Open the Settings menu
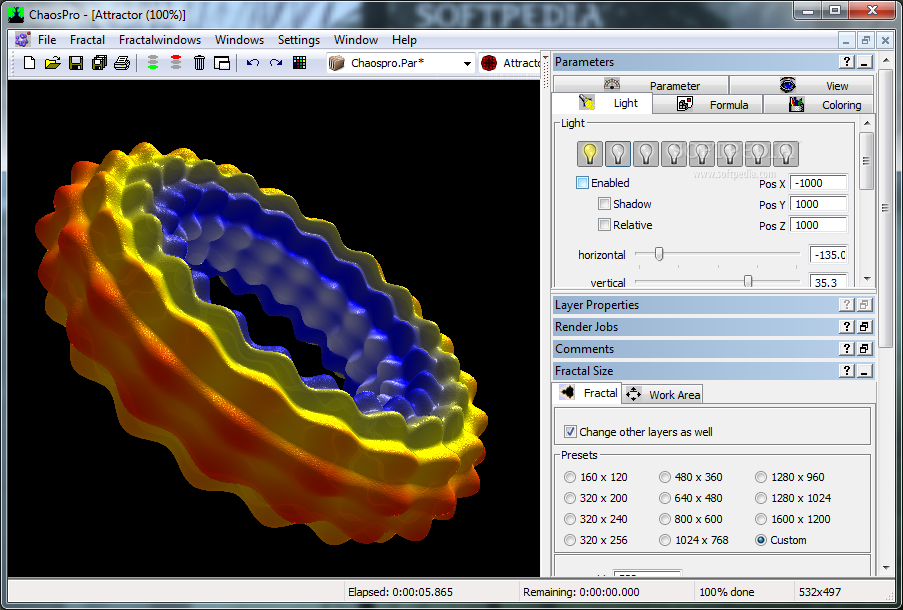 [x=299, y=40]
